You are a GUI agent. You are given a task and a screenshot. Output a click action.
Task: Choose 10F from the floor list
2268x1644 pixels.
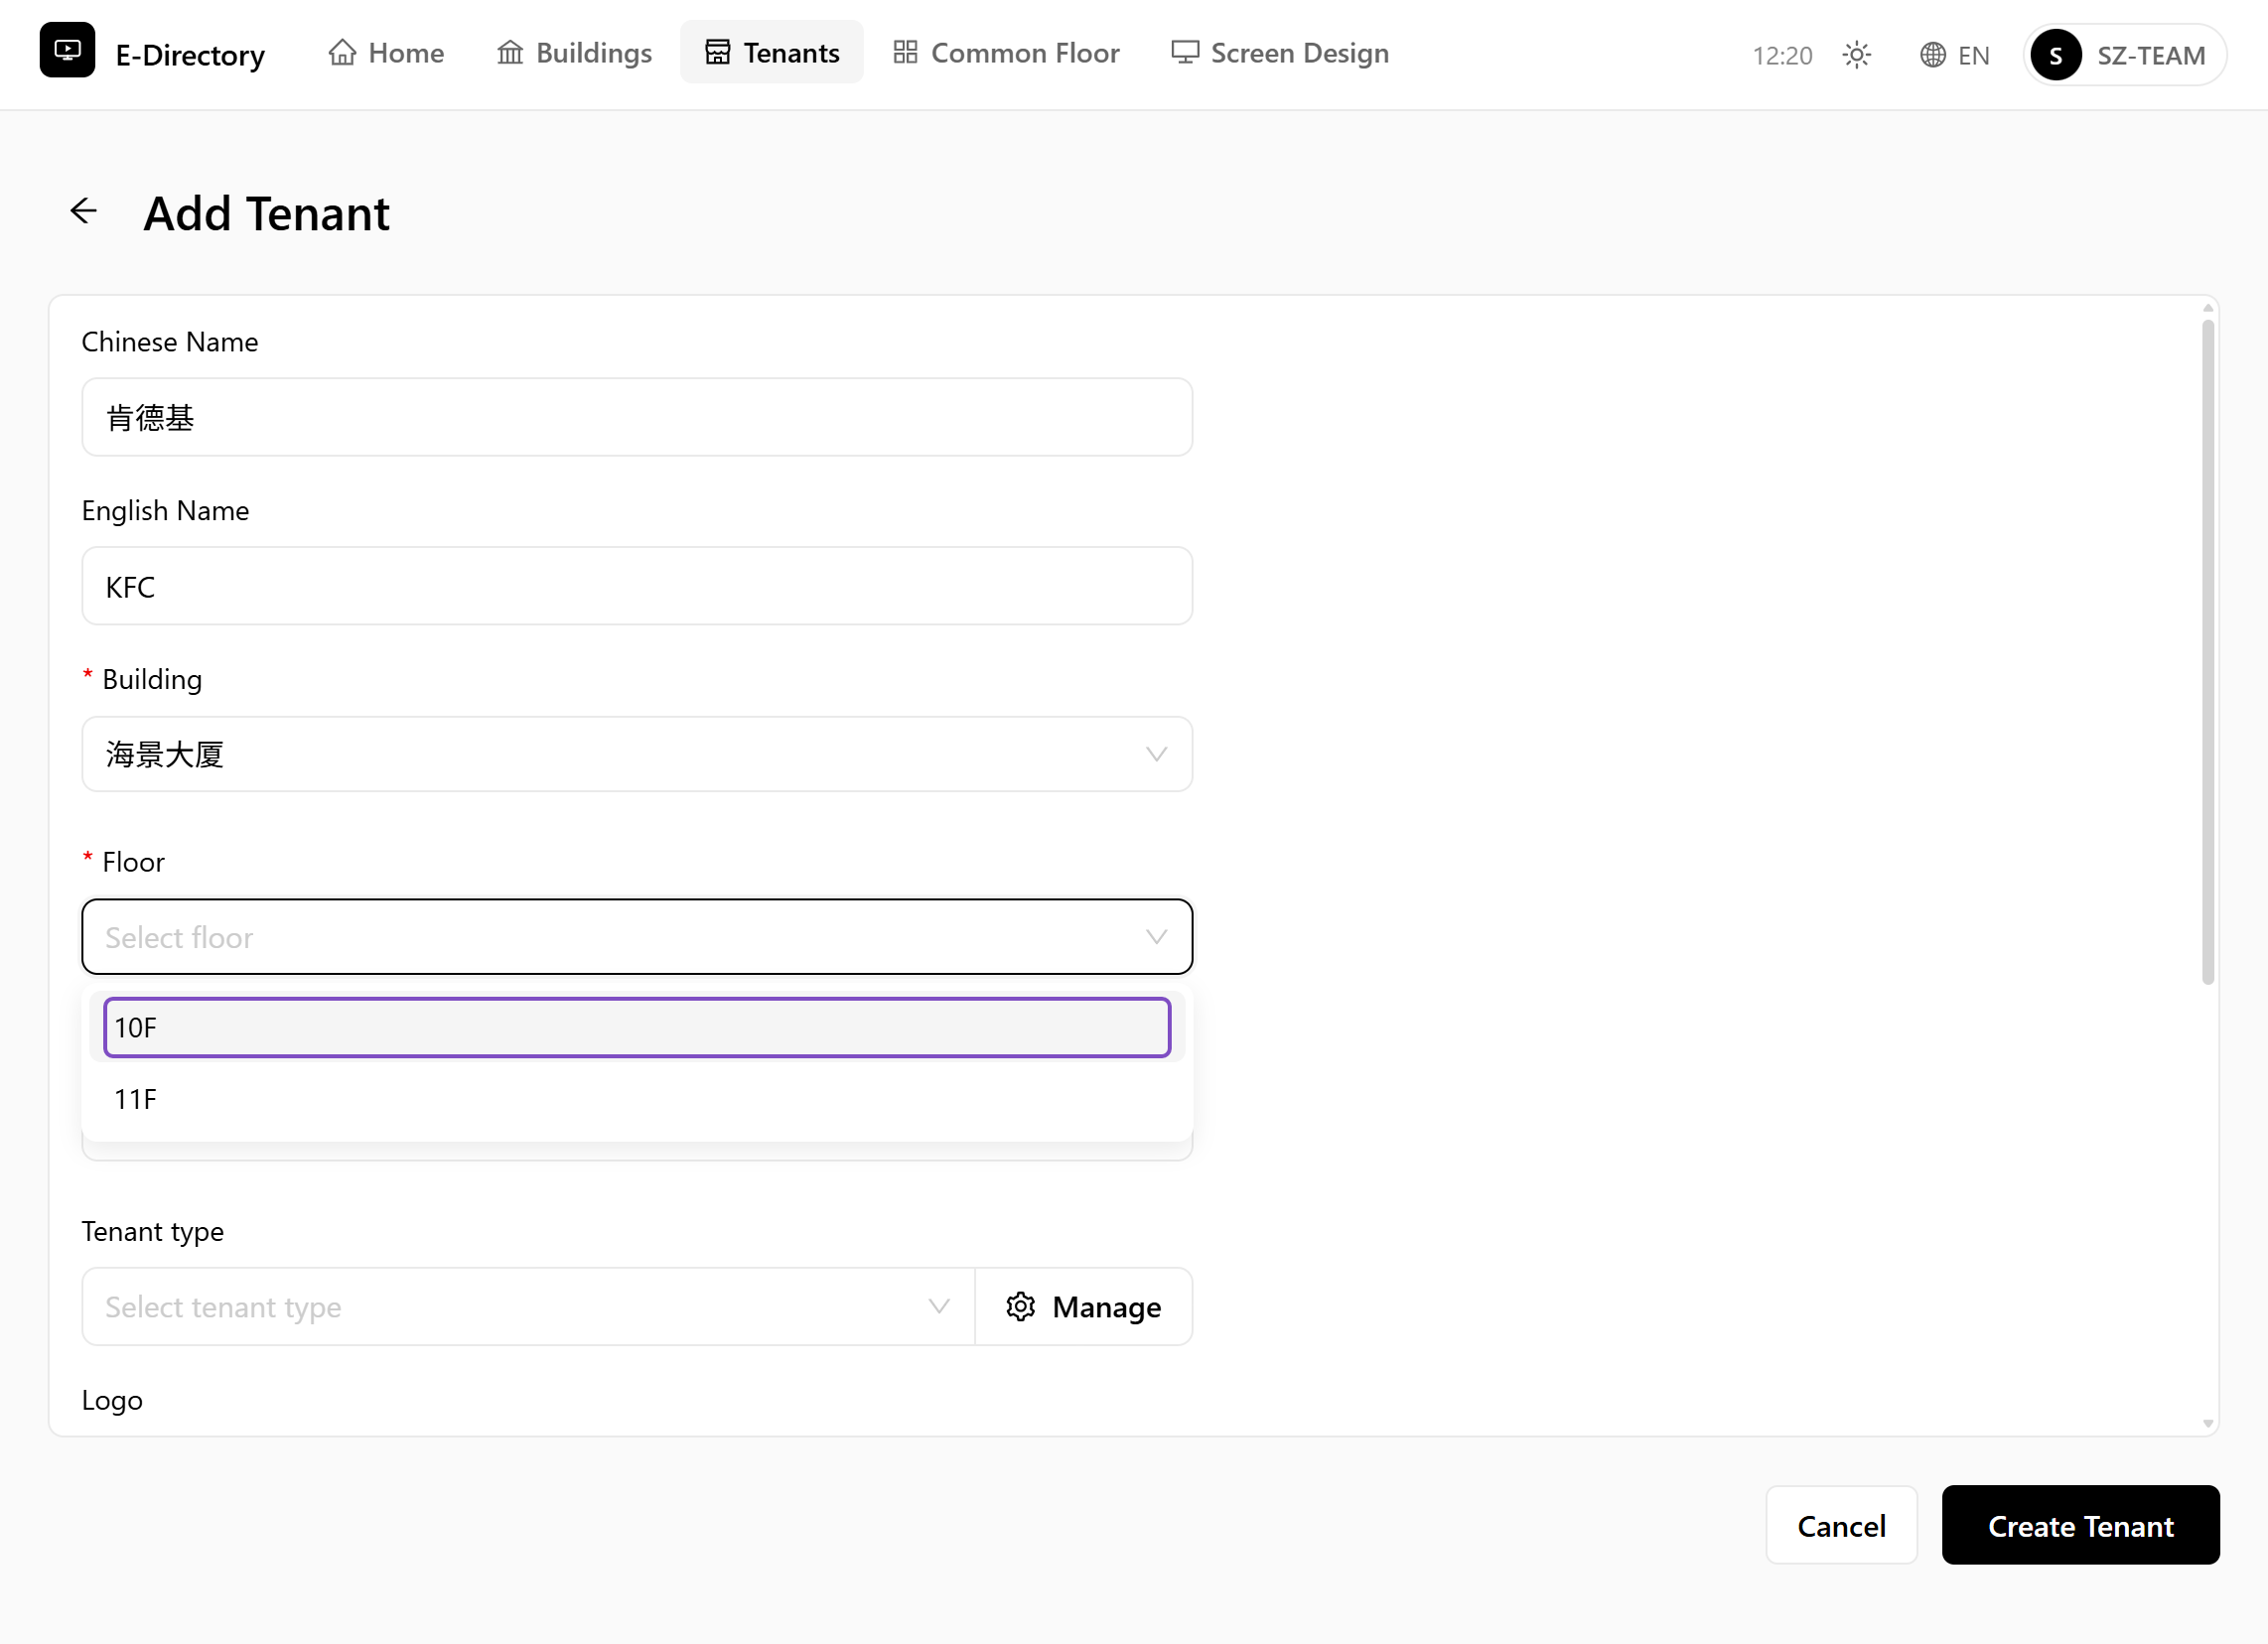click(x=637, y=1027)
